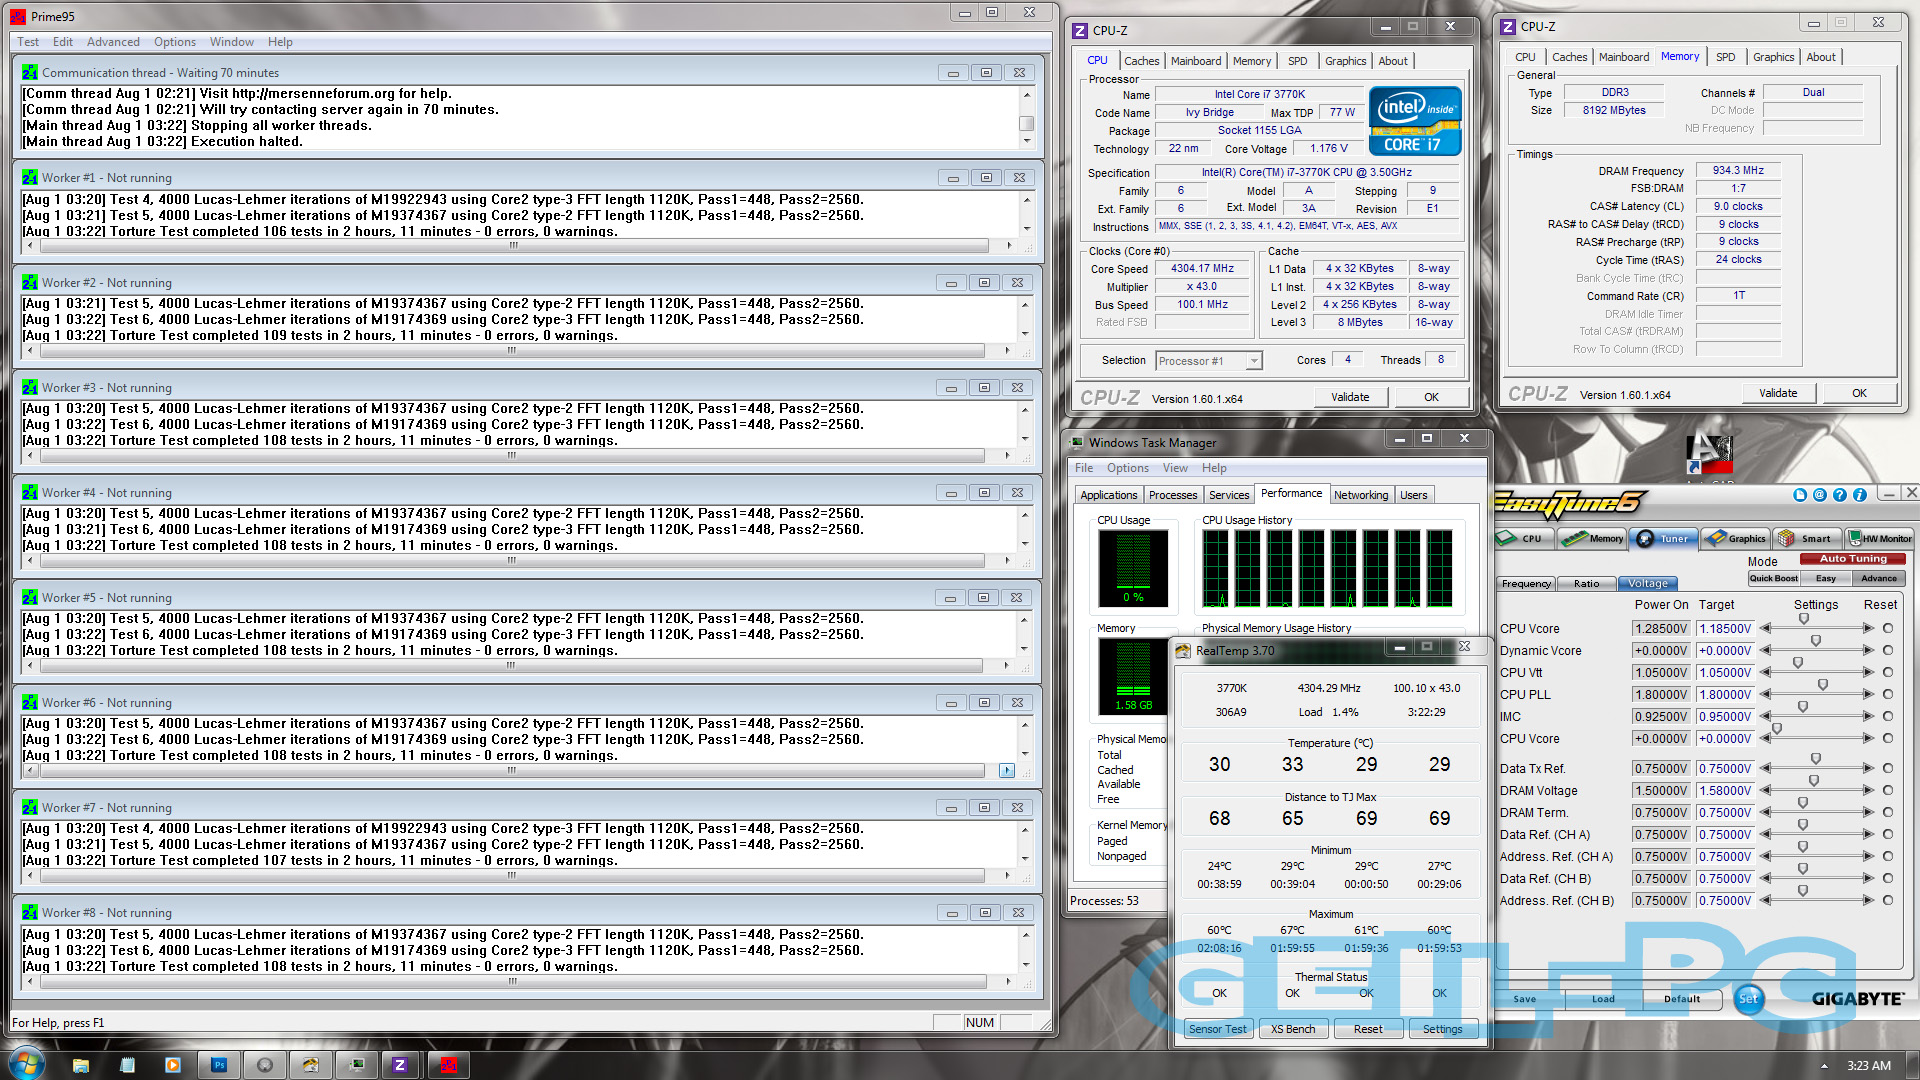
Task: Open the Advanced menu in Prime95
Action: [x=113, y=42]
